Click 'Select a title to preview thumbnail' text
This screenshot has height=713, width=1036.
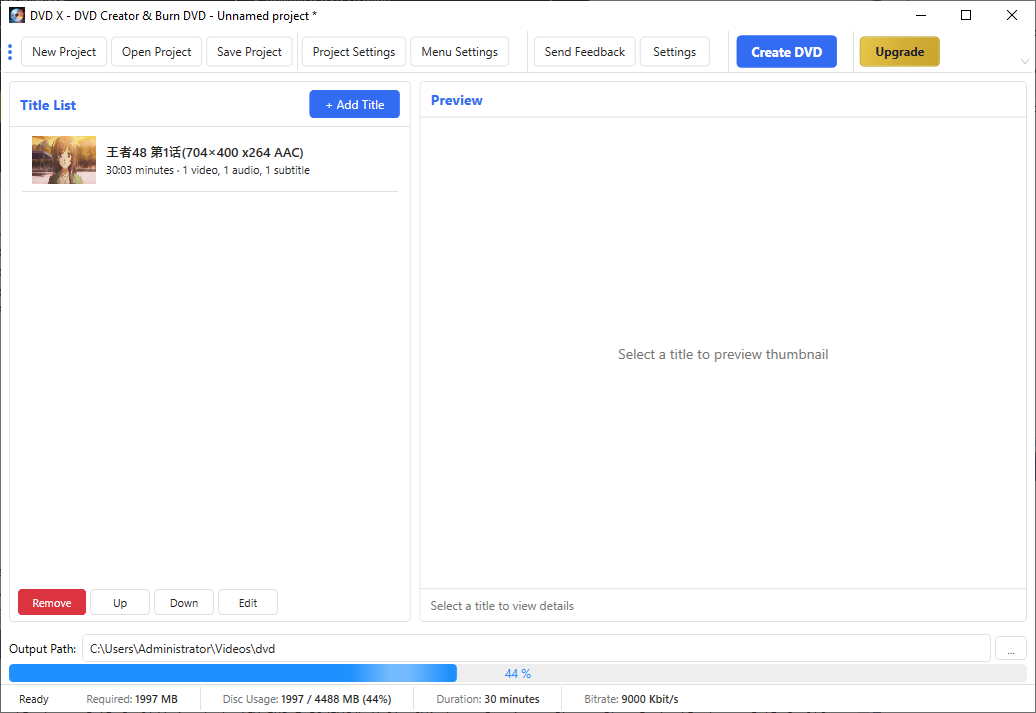click(723, 354)
